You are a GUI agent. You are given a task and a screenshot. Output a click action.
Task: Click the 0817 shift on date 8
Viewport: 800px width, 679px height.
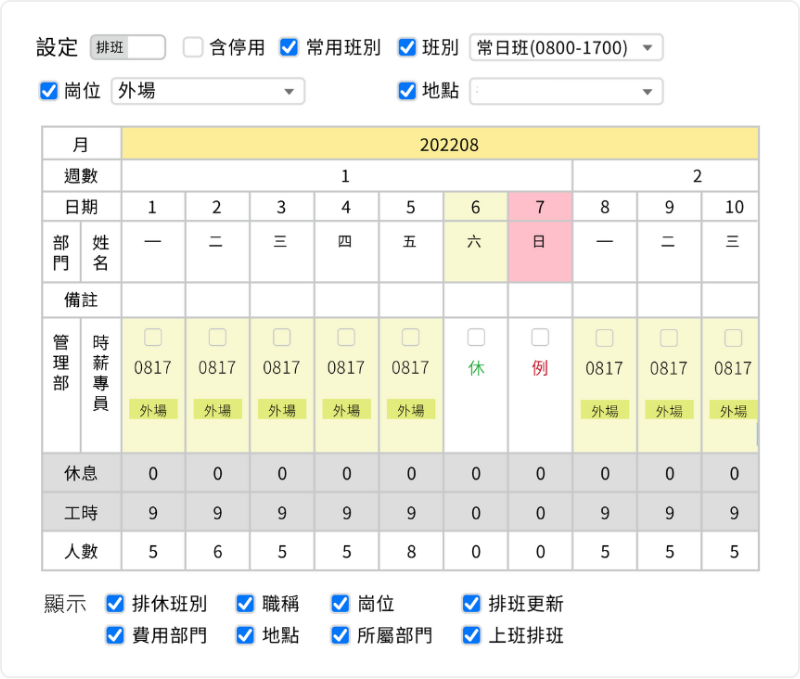pos(604,368)
